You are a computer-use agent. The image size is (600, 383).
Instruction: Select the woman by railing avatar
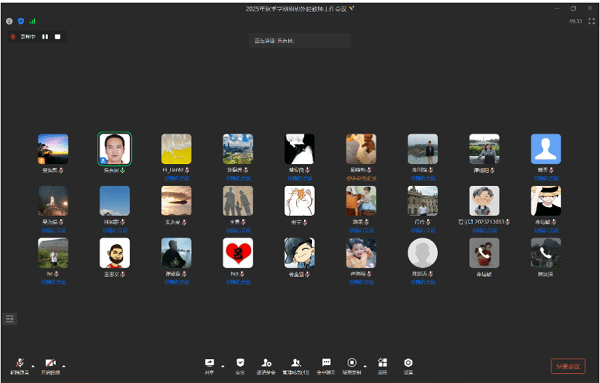tap(484, 149)
